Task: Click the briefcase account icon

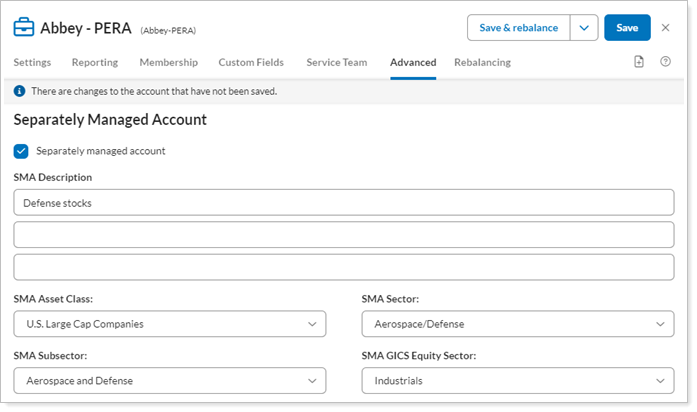Action: click(24, 28)
